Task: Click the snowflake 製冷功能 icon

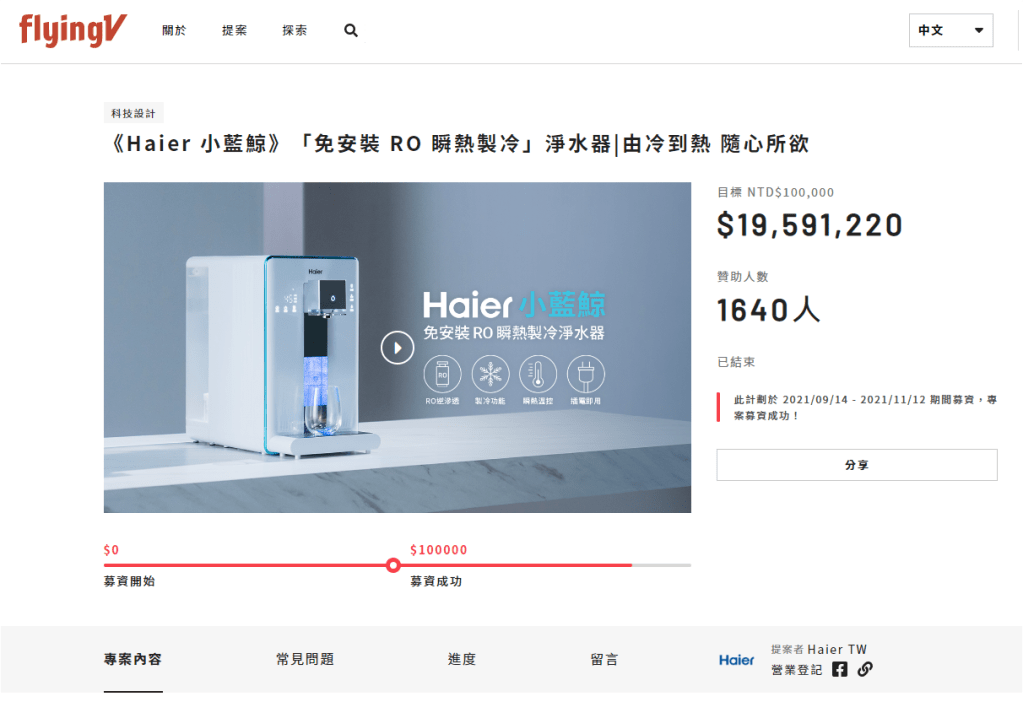Action: [491, 374]
